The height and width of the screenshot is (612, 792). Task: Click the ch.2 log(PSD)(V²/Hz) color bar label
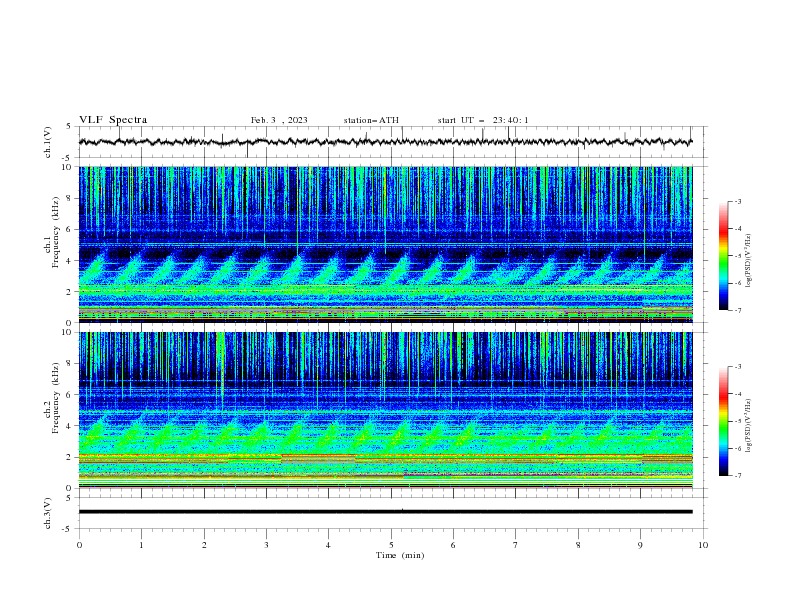tap(749, 426)
